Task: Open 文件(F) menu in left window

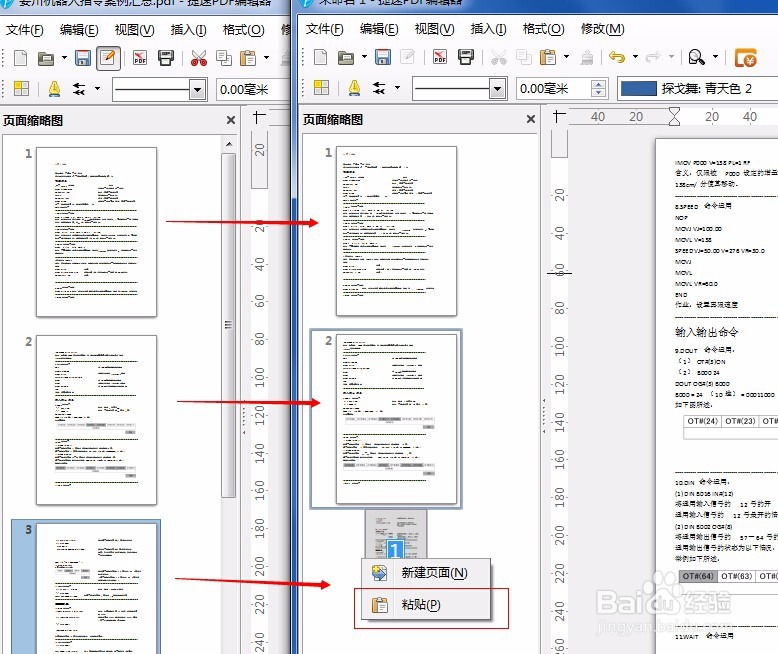Action: [x=24, y=30]
